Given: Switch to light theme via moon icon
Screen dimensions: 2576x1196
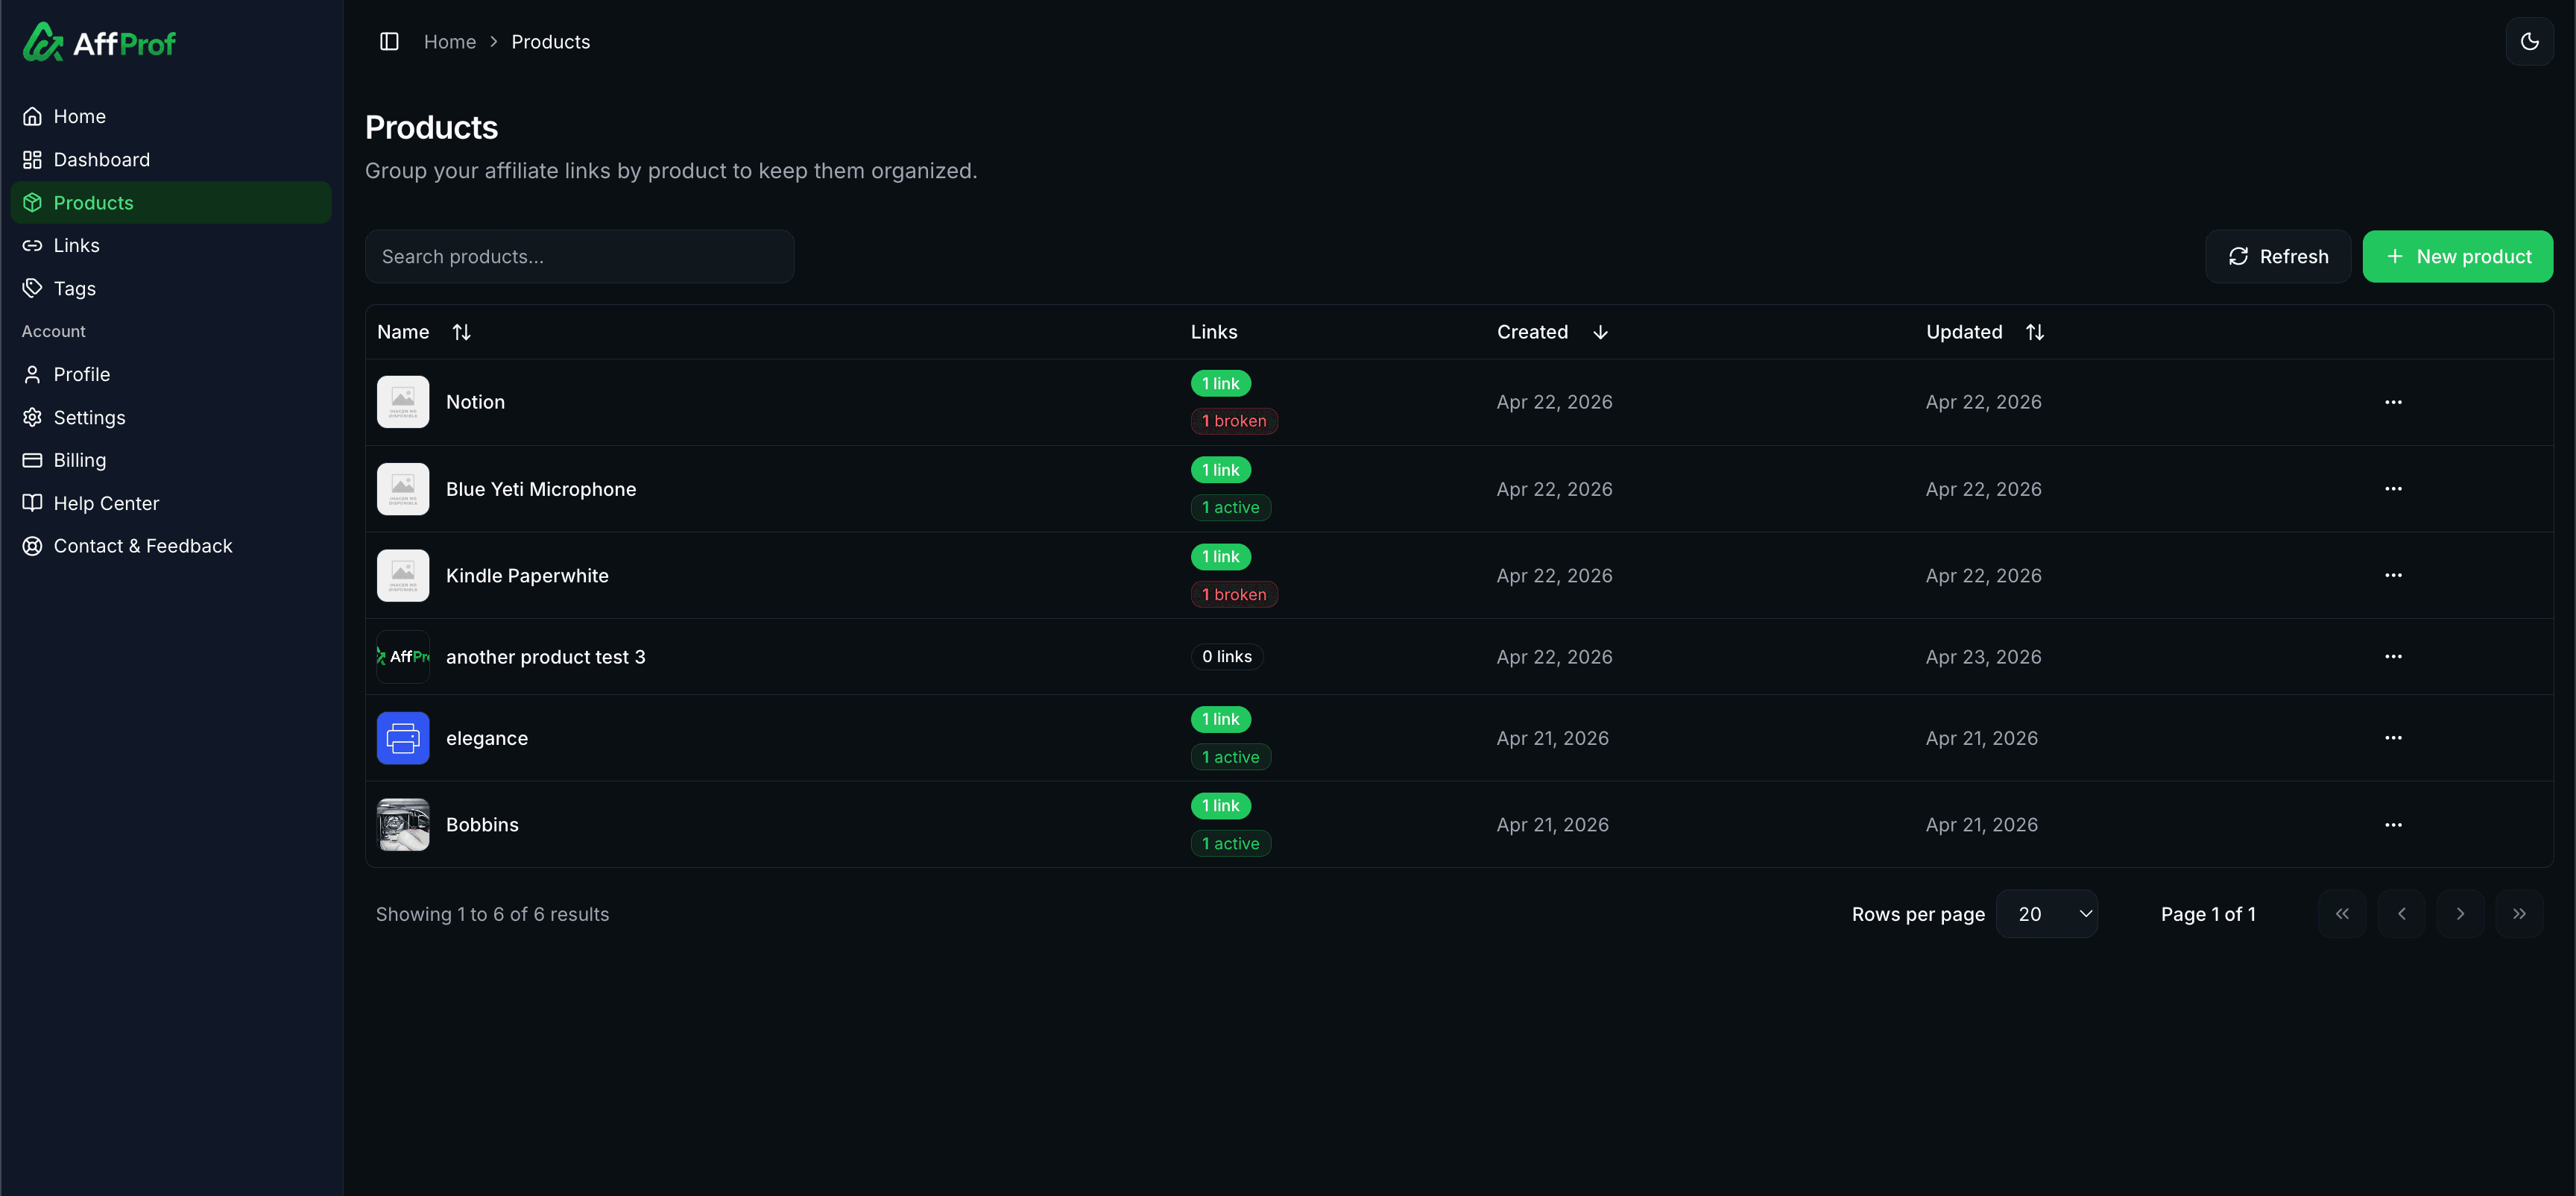Looking at the screenshot, I should 2529,41.
